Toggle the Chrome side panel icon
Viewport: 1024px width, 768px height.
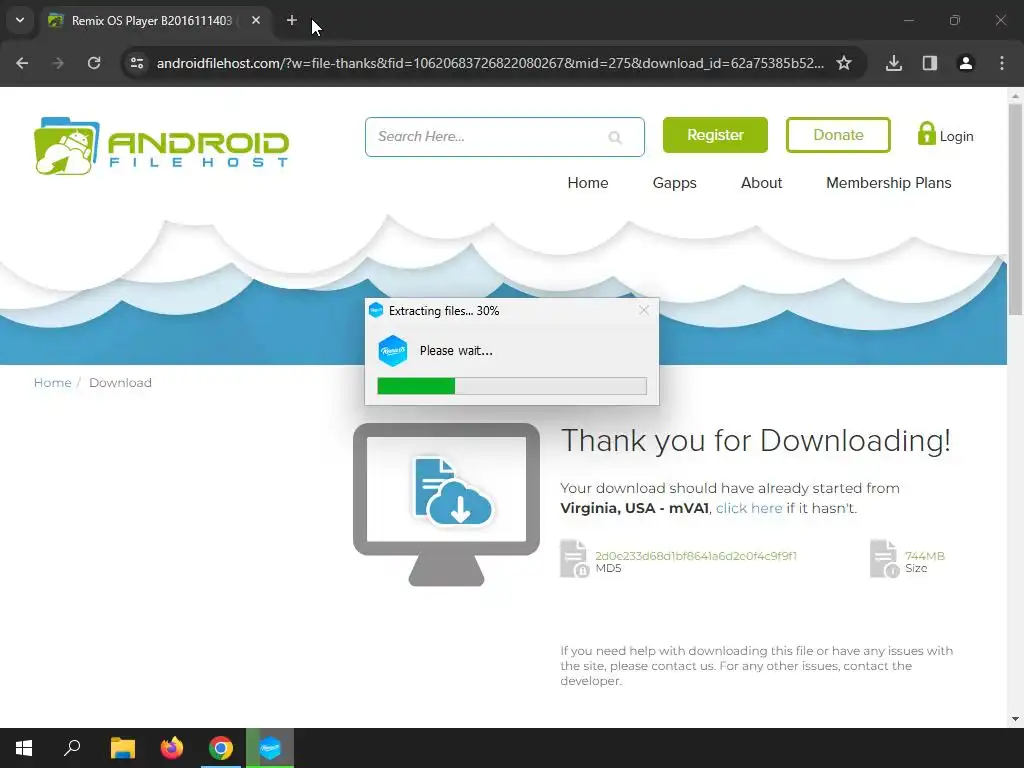coord(930,63)
